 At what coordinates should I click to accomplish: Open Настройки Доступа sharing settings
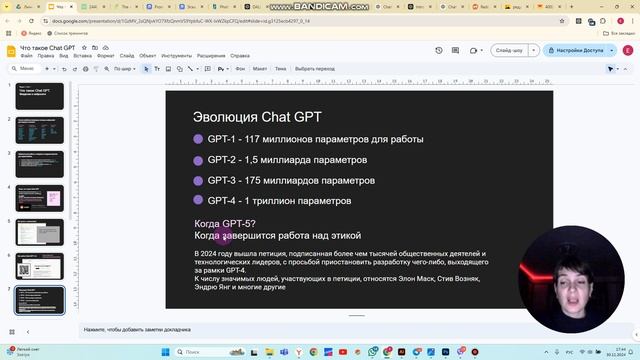pyautogui.click(x=575, y=50)
